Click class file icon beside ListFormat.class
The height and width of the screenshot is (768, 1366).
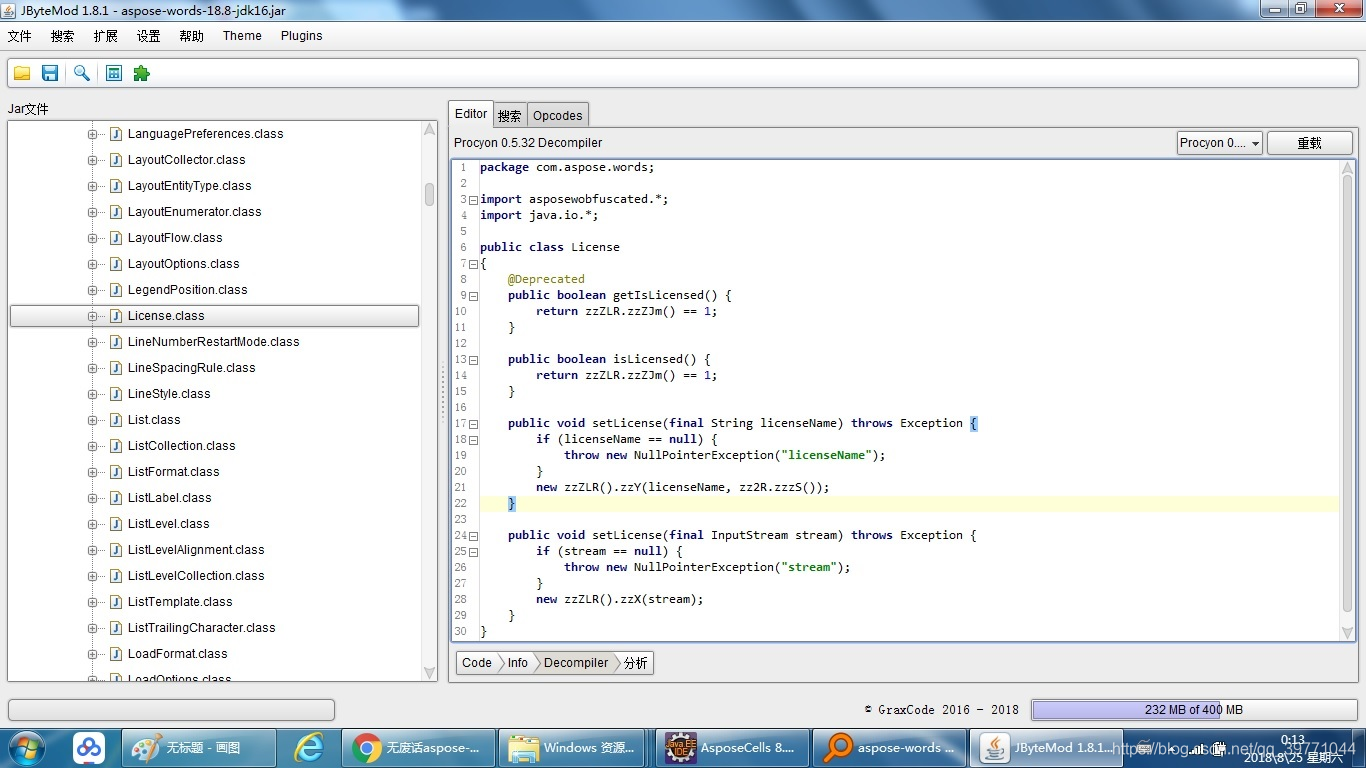click(x=116, y=472)
